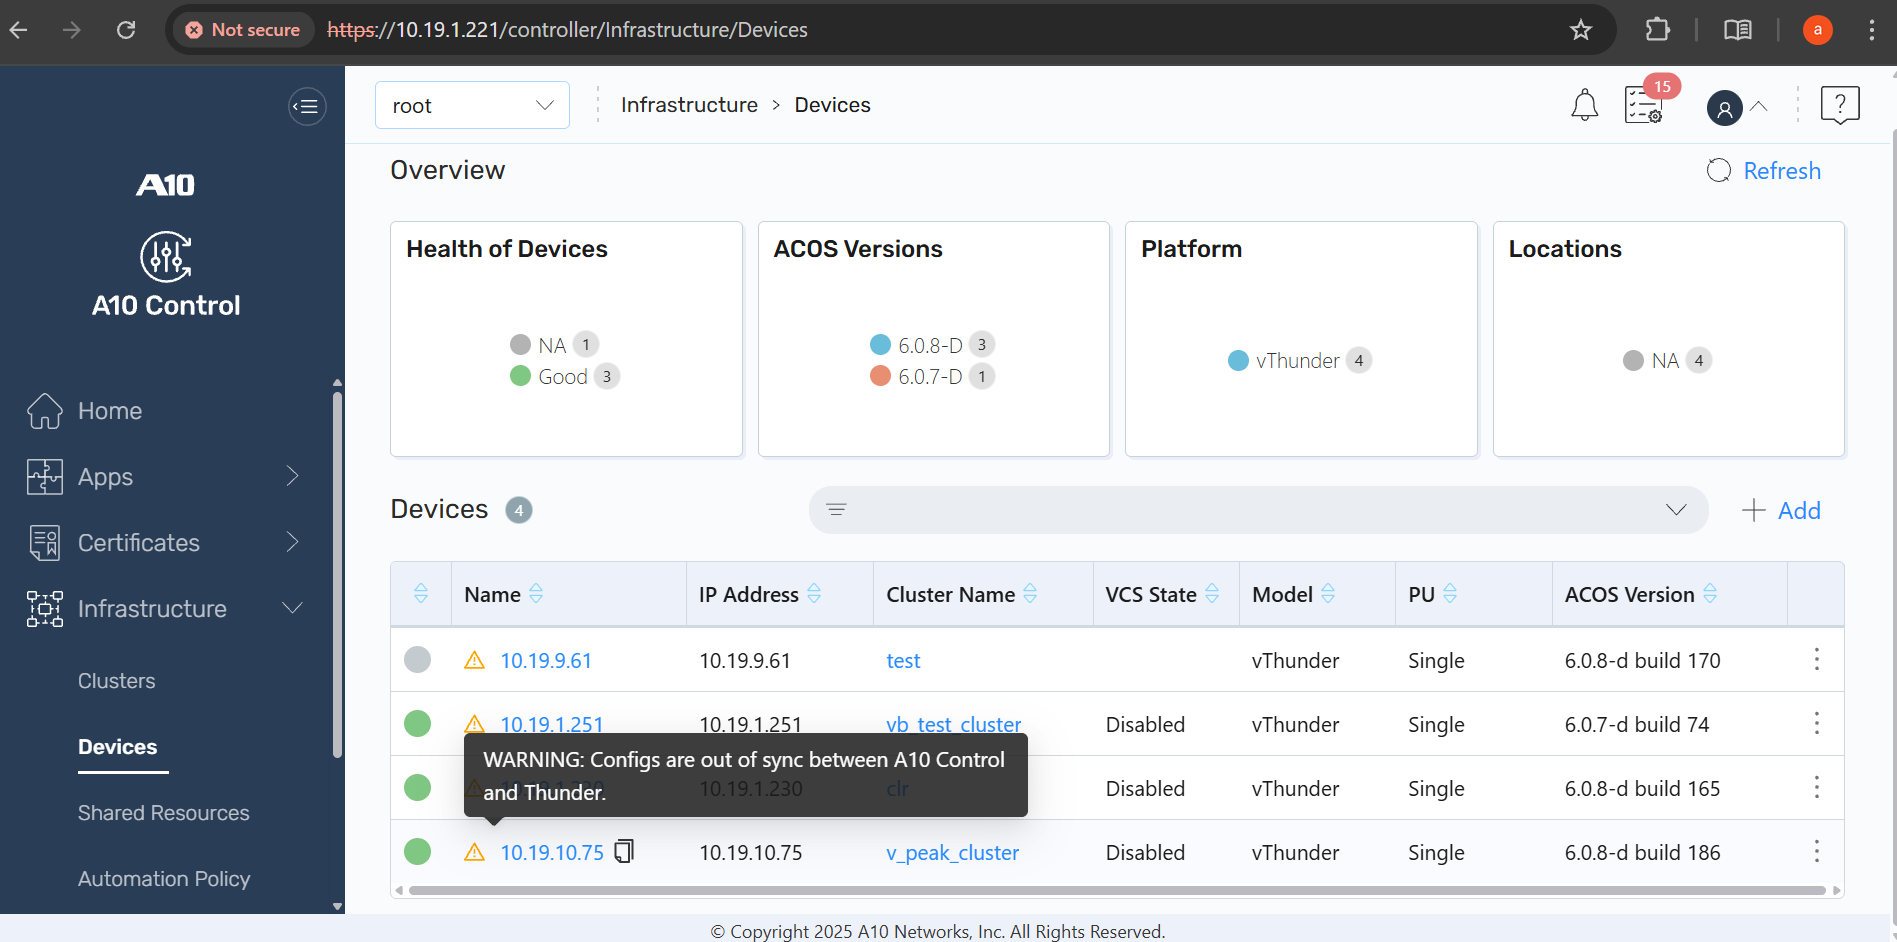Open Shared Resources in sidebar
Viewport: 1897px width, 942px height.
pos(164,813)
